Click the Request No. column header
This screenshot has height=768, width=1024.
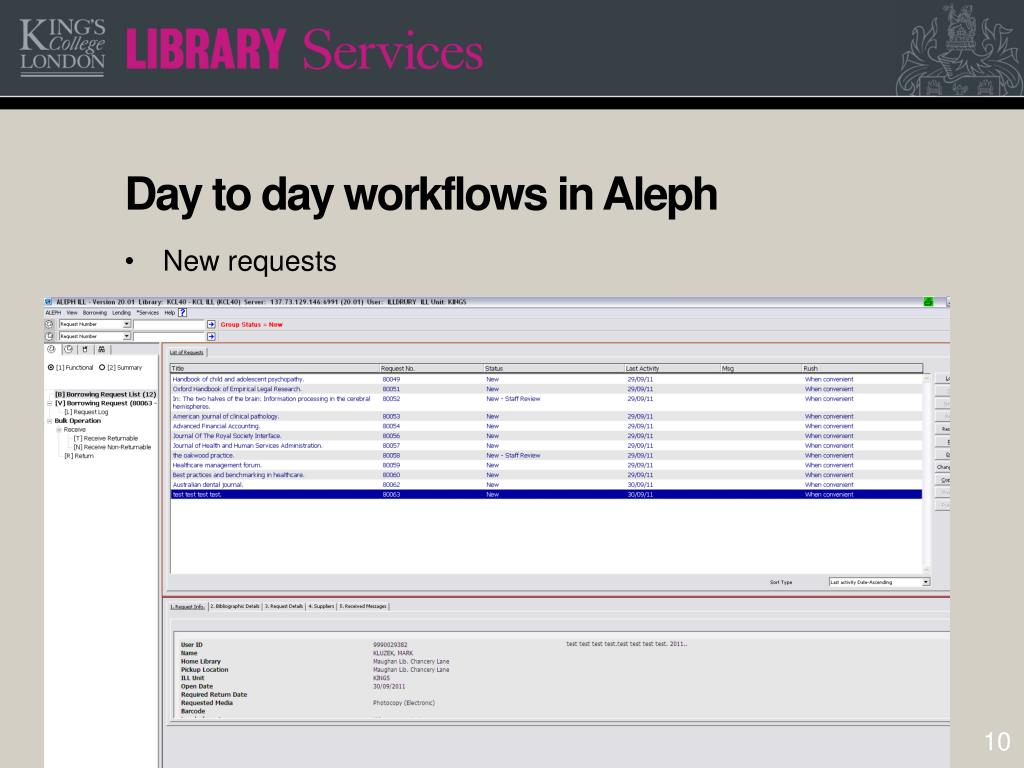point(431,368)
